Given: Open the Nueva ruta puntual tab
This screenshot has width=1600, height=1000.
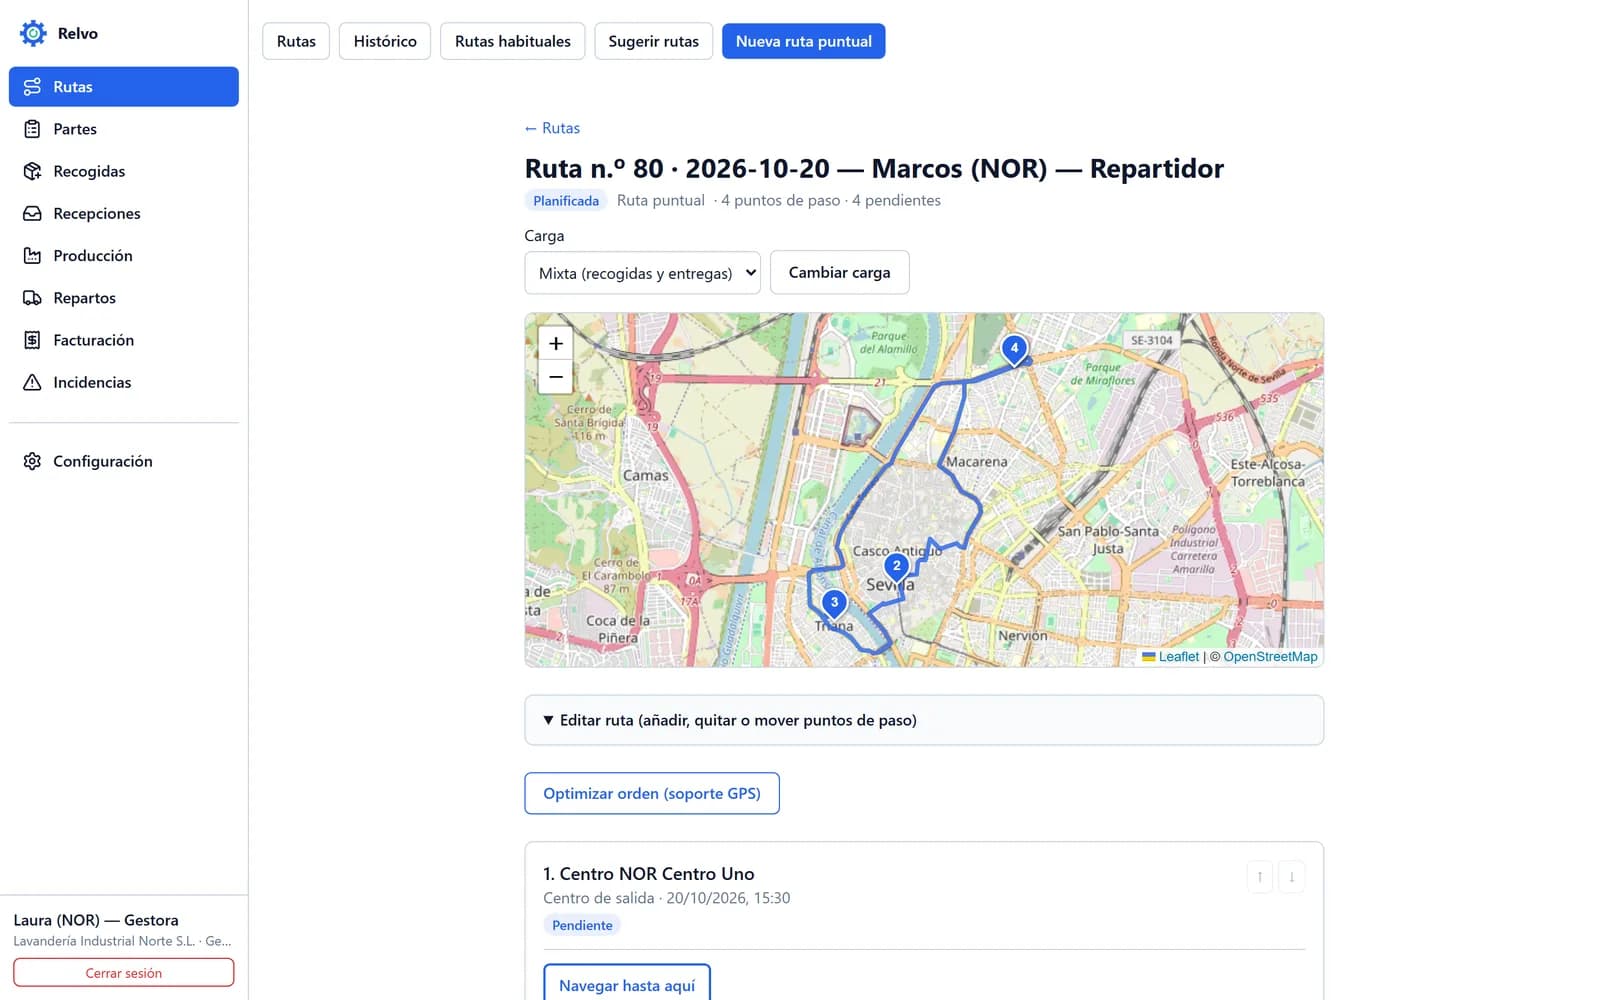Looking at the screenshot, I should point(804,41).
